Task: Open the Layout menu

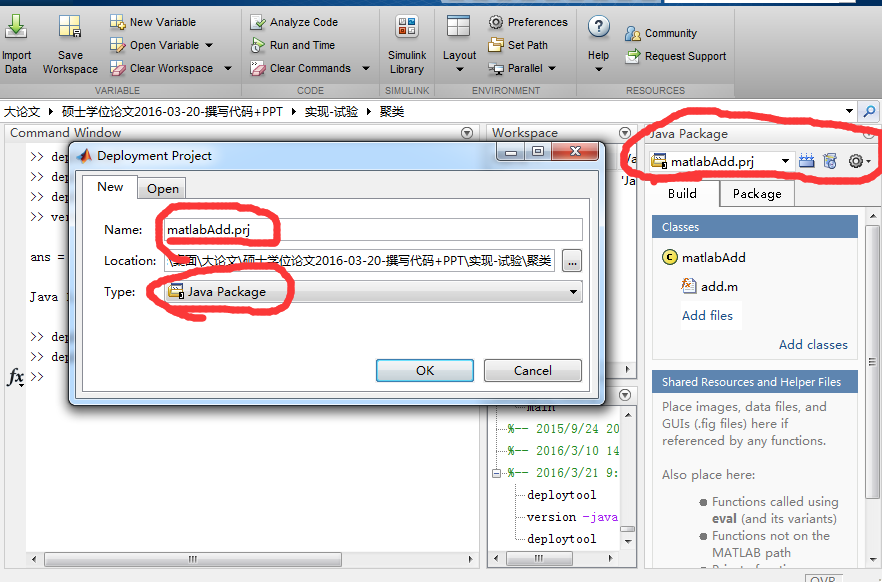Action: pos(459,45)
